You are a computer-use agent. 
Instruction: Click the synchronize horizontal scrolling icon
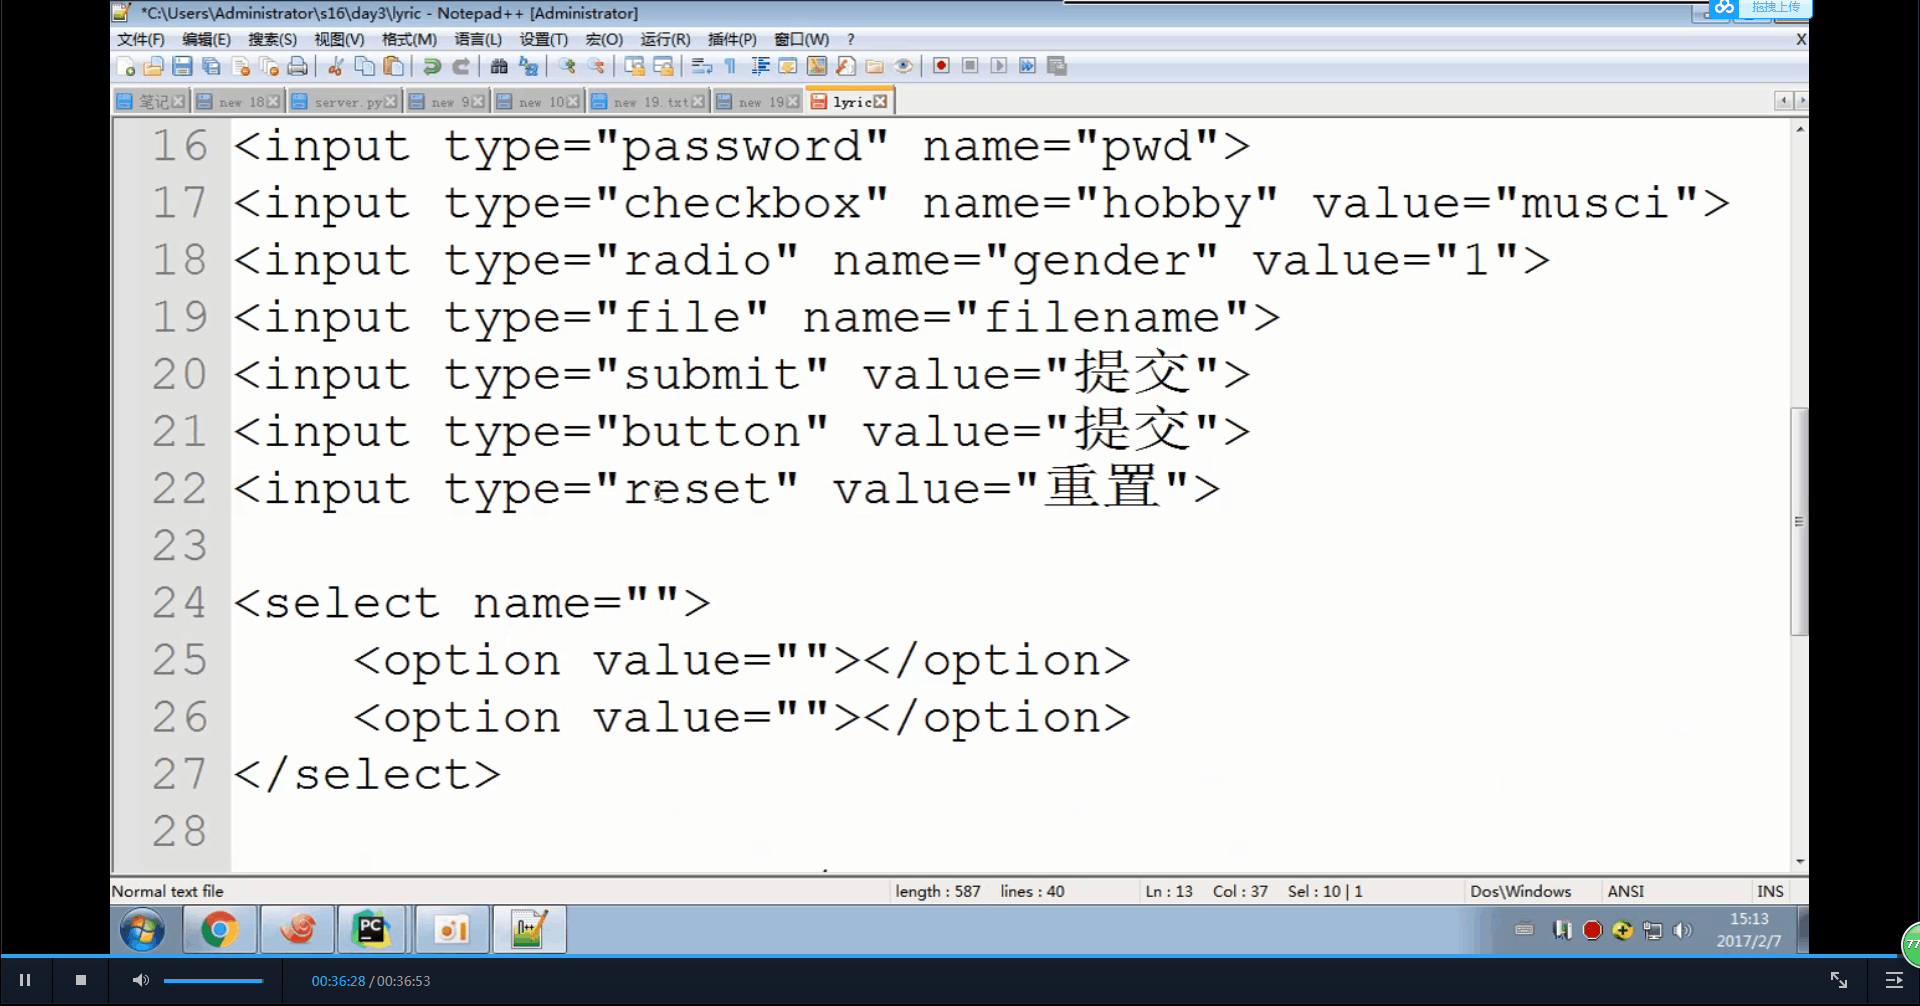coord(663,66)
